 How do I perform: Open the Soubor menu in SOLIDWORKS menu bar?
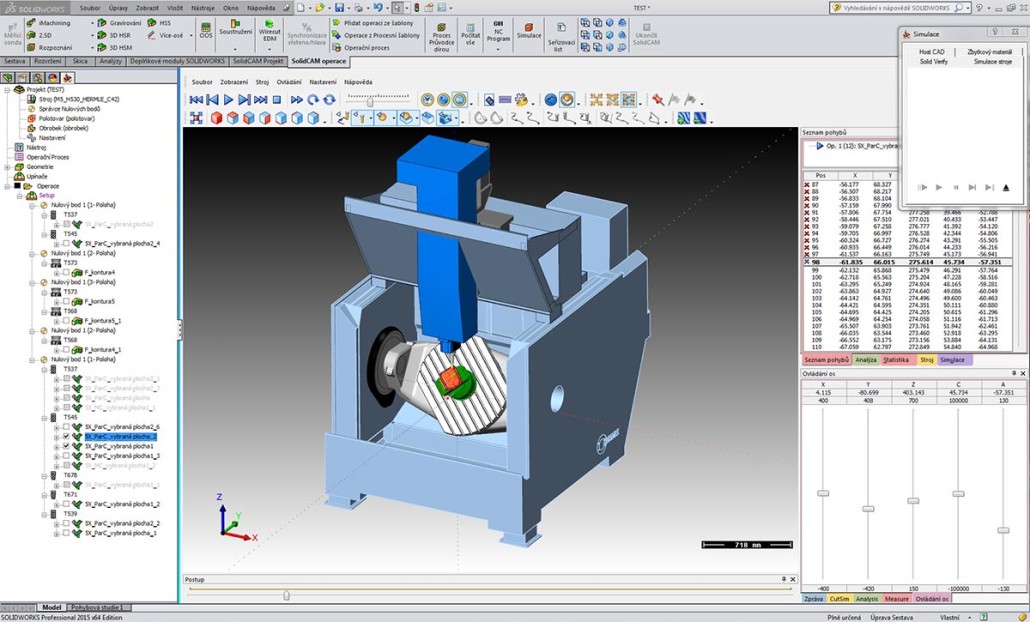(x=90, y=8)
